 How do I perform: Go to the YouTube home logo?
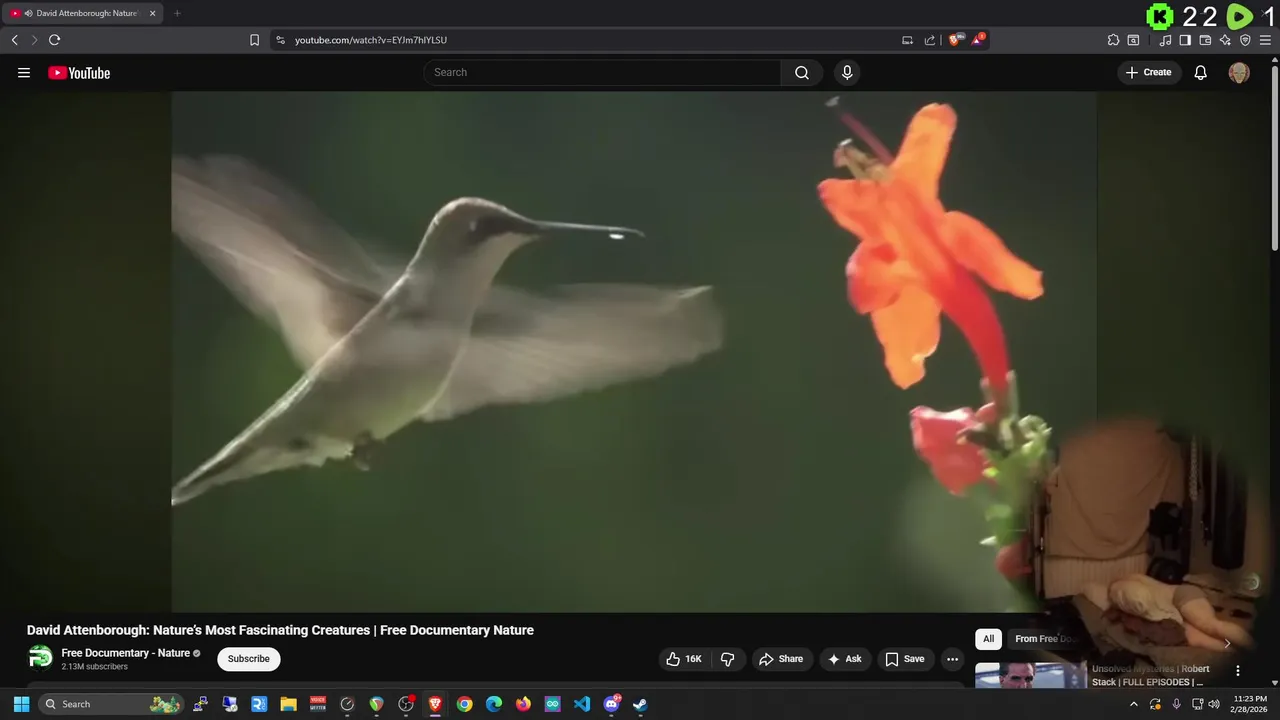(79, 73)
